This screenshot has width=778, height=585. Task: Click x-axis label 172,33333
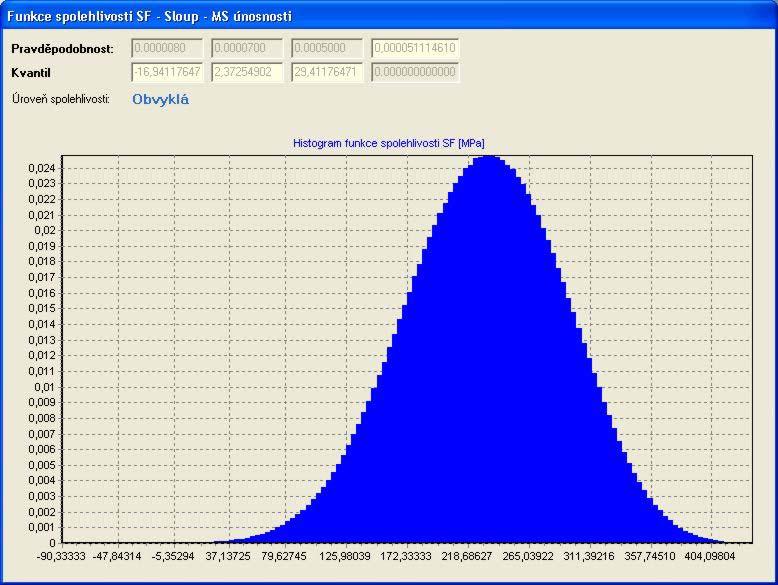pyautogui.click(x=406, y=556)
